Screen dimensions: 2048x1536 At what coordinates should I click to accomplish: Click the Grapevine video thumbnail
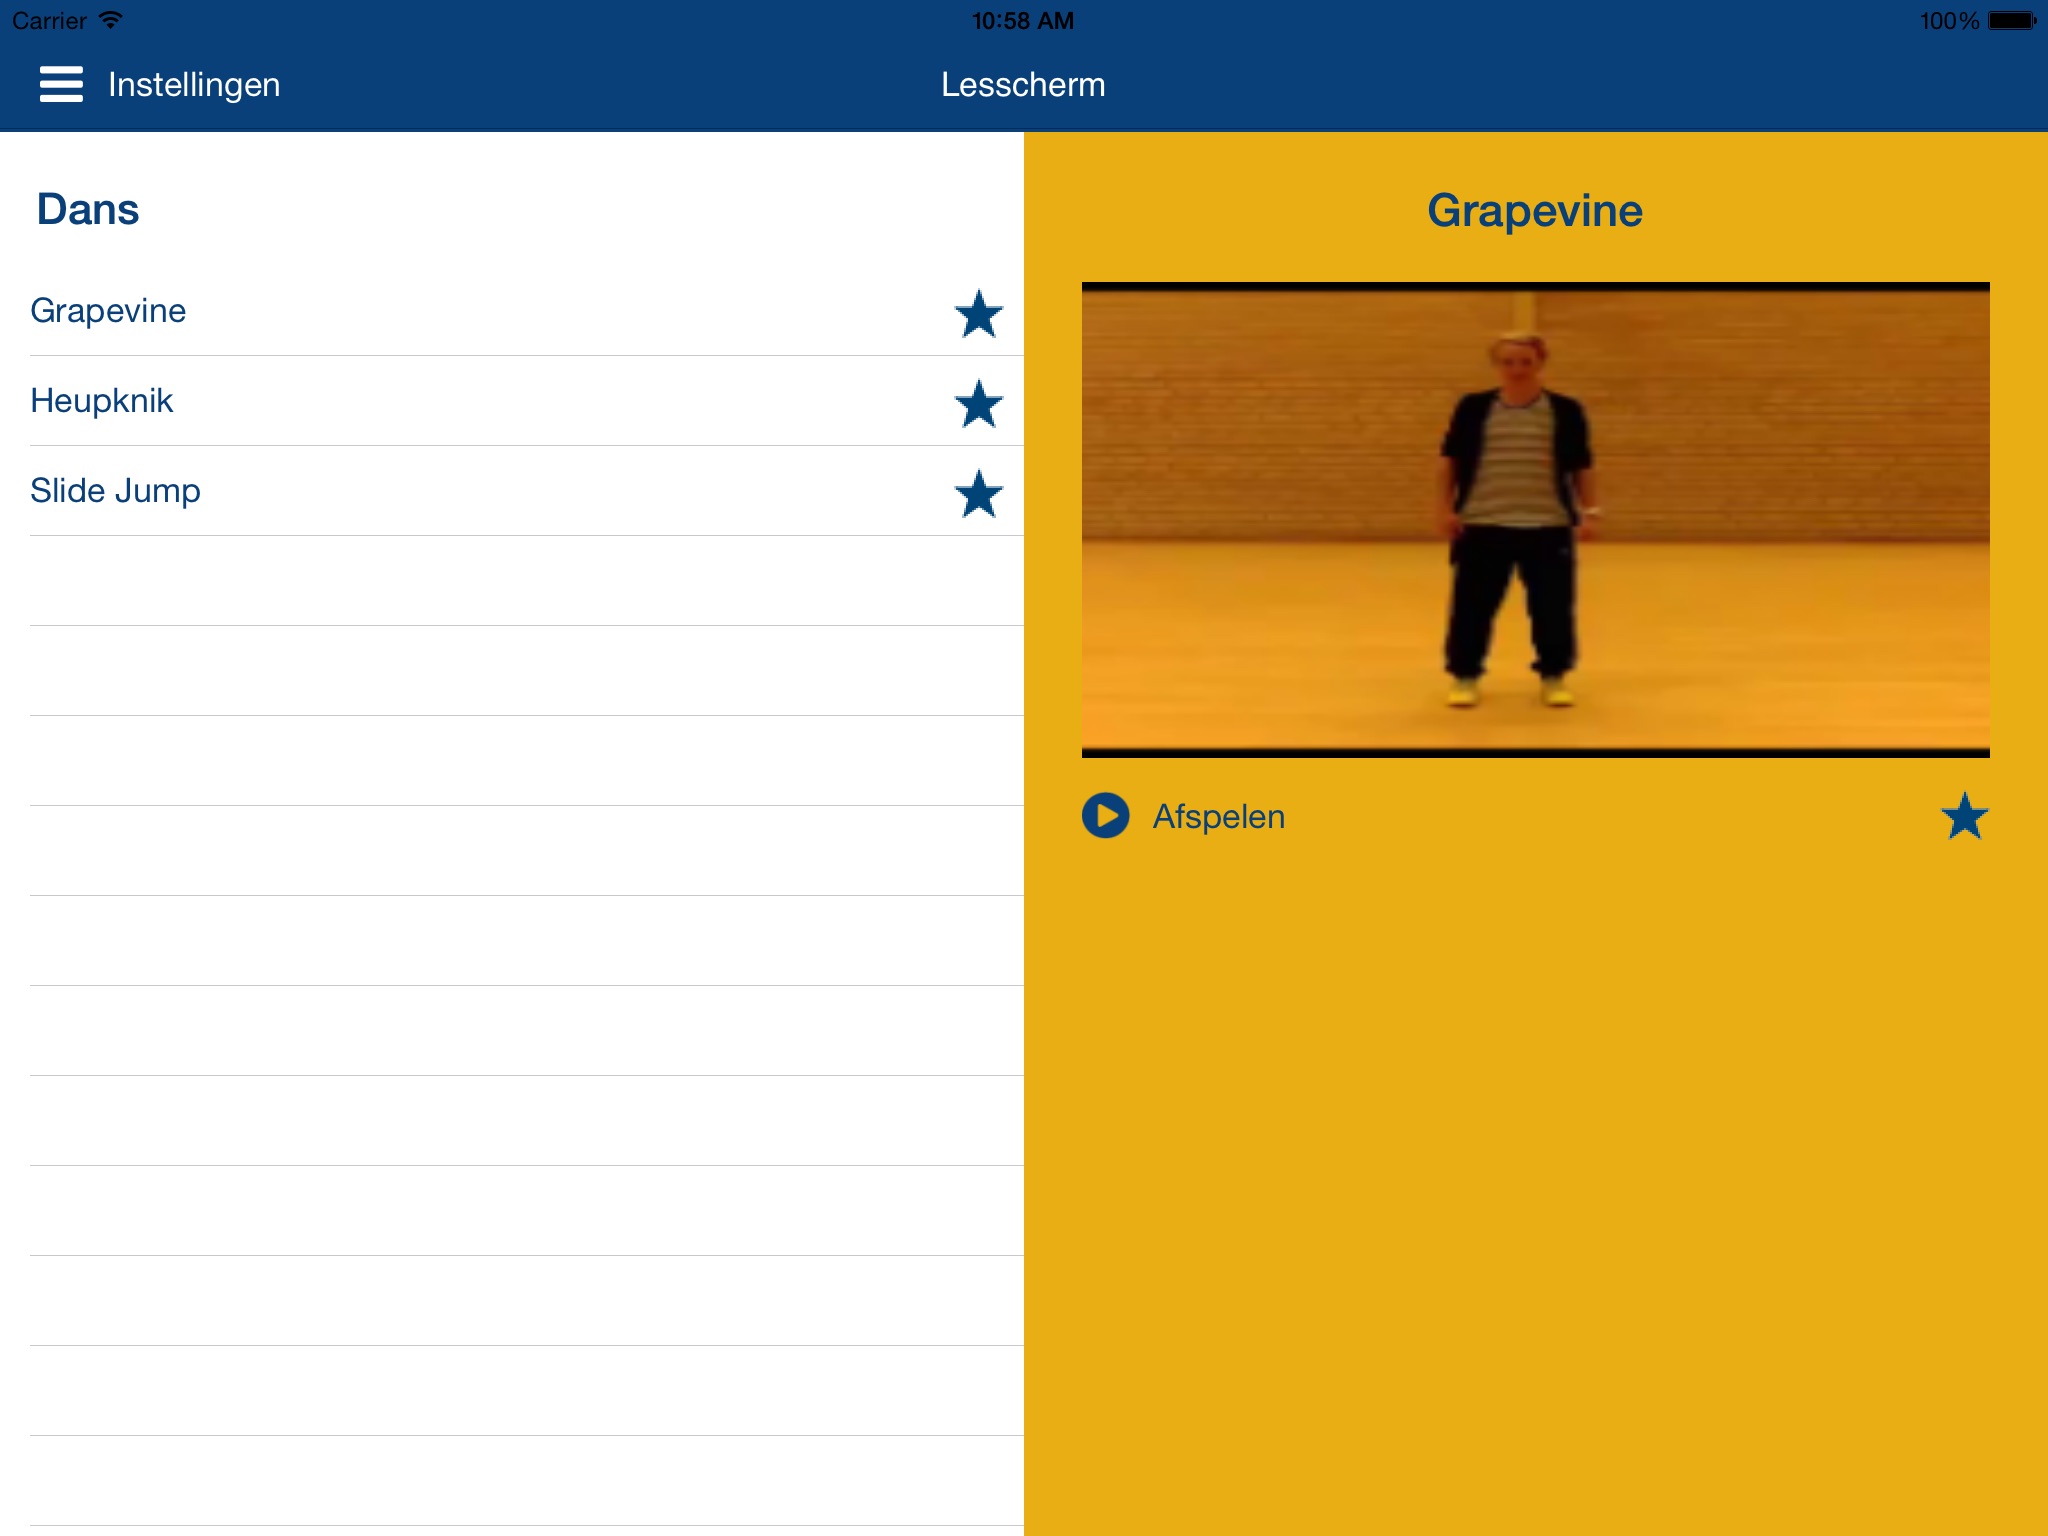[x=1536, y=520]
